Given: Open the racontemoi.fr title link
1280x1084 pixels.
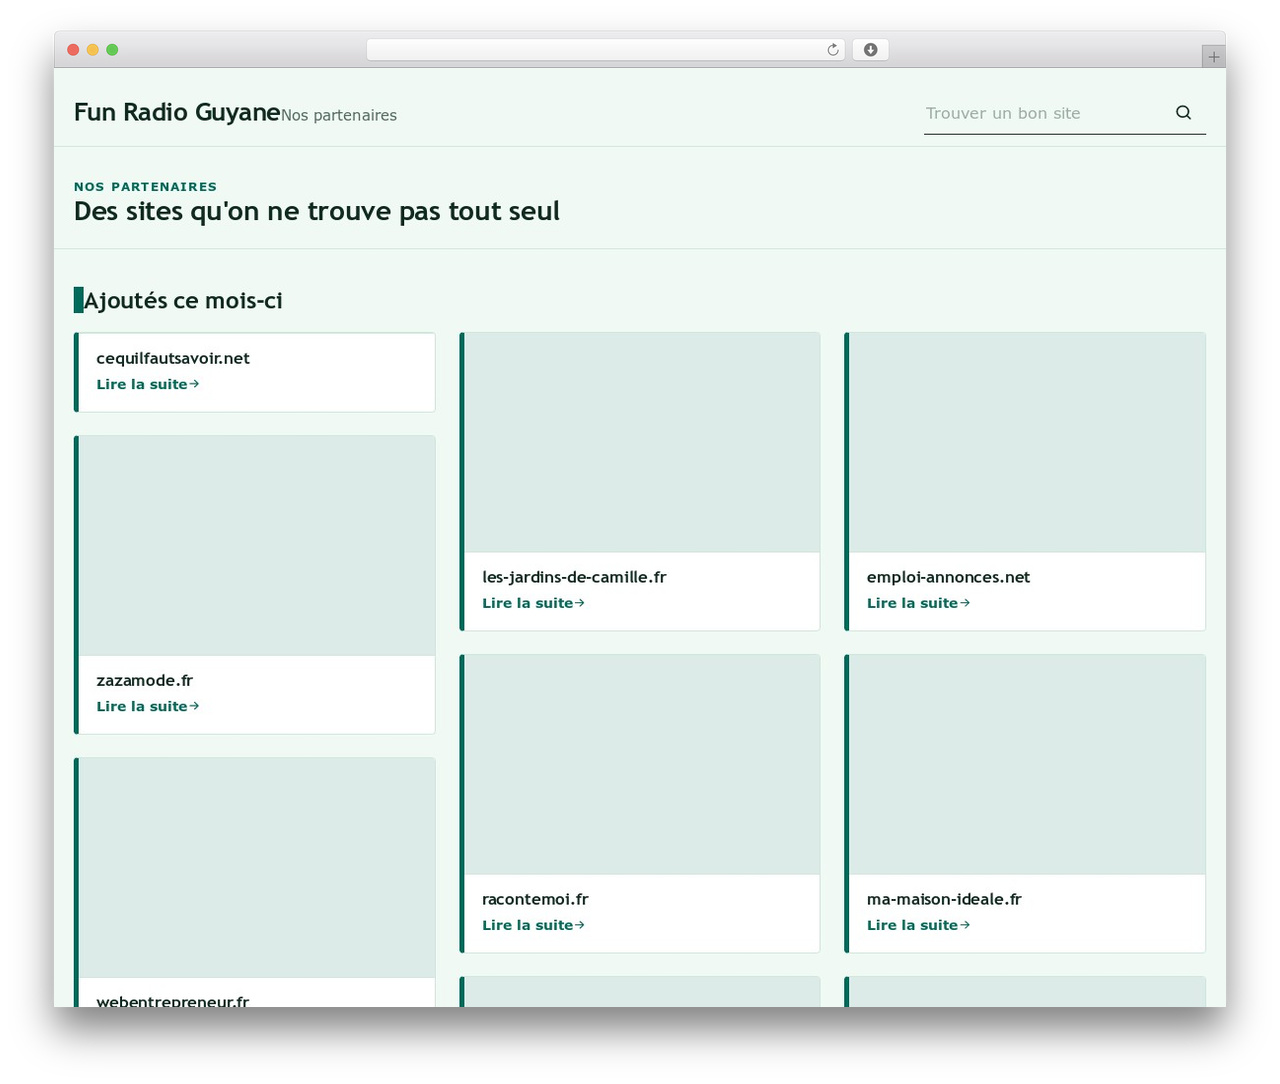Looking at the screenshot, I should (535, 899).
